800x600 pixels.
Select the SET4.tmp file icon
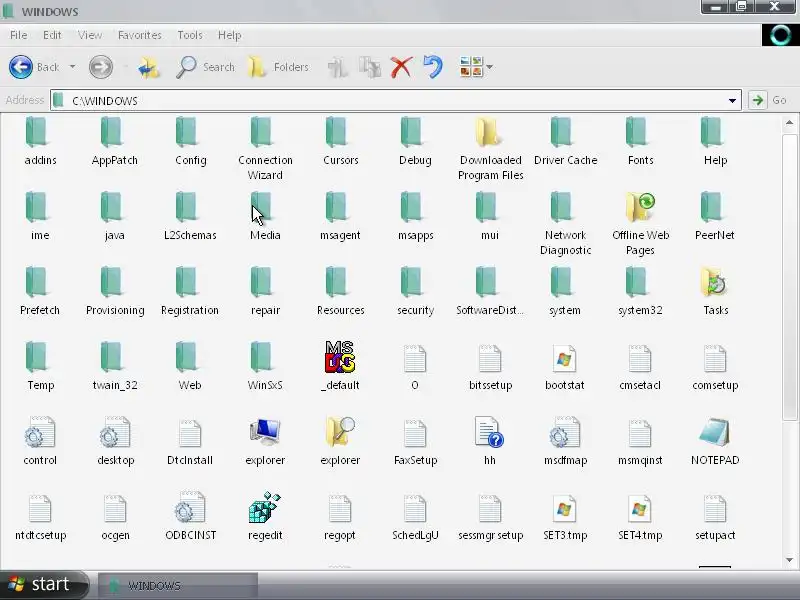(639, 508)
